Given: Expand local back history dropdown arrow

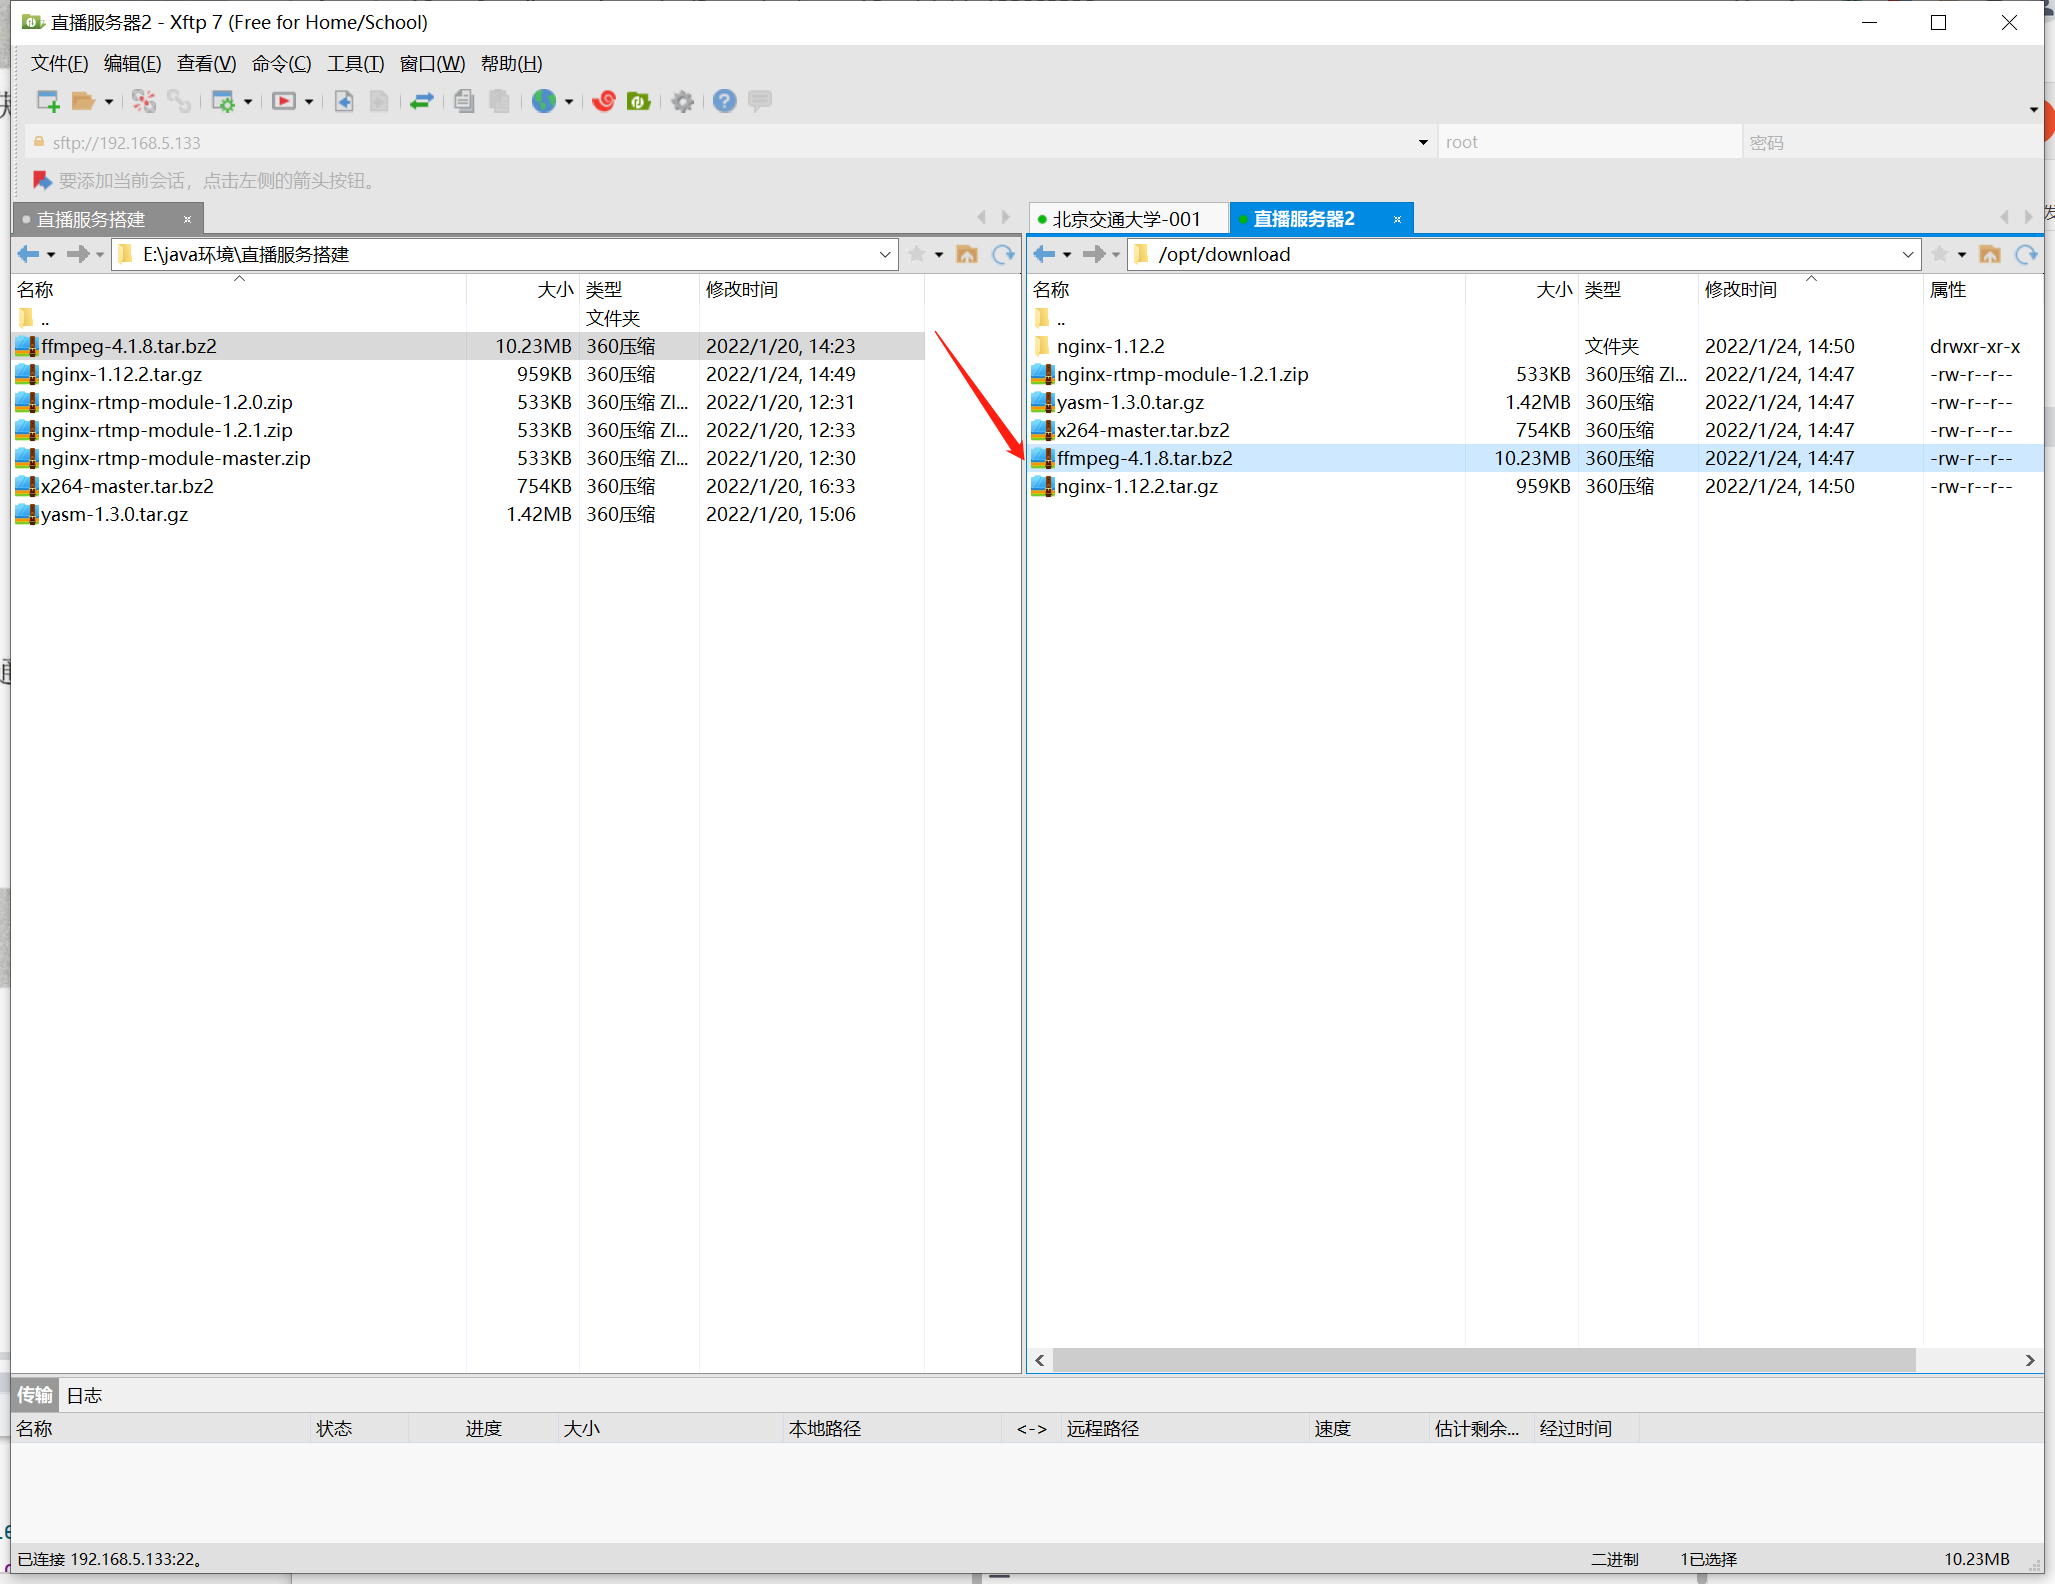Looking at the screenshot, I should click(x=51, y=255).
